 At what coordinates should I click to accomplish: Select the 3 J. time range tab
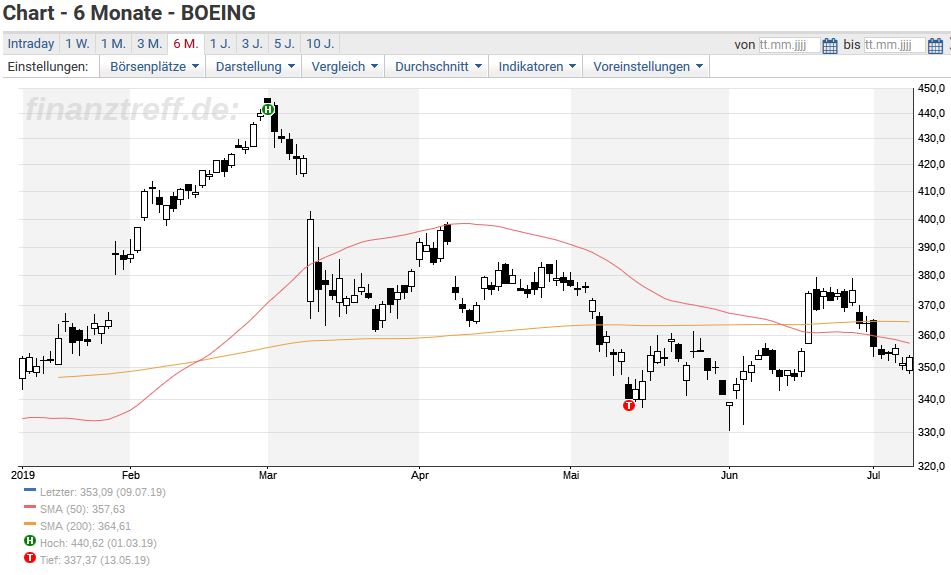(x=252, y=44)
